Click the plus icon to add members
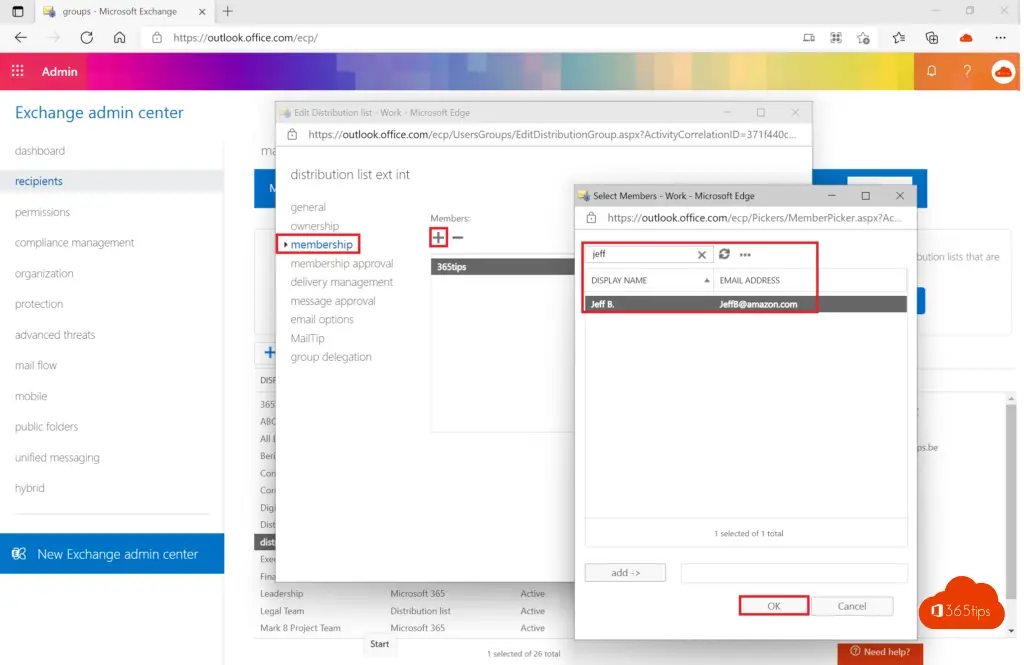 point(438,238)
